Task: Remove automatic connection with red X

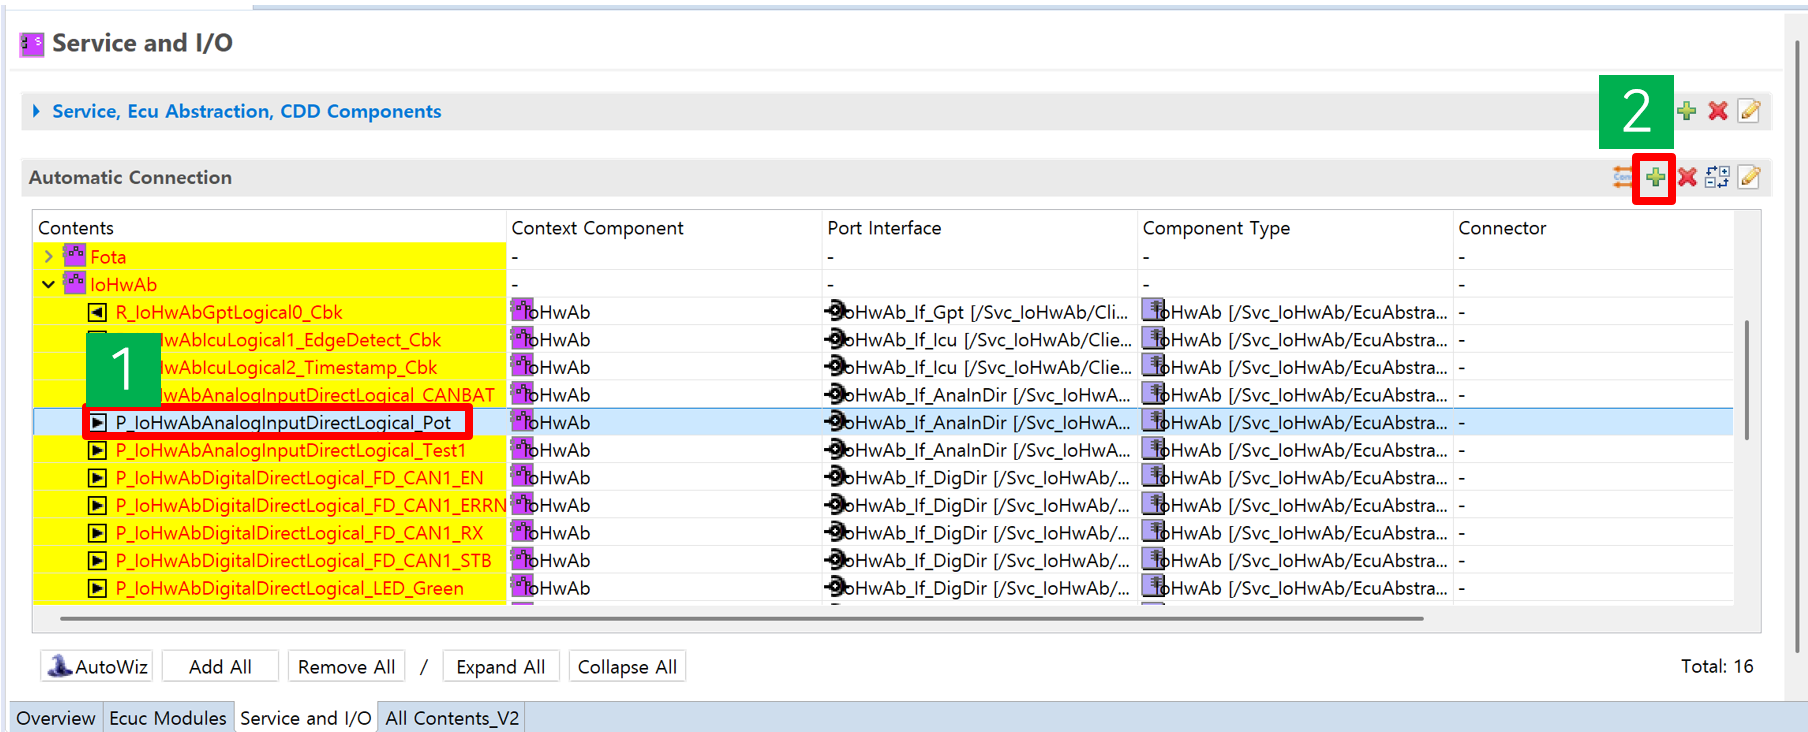Action: tap(1687, 178)
